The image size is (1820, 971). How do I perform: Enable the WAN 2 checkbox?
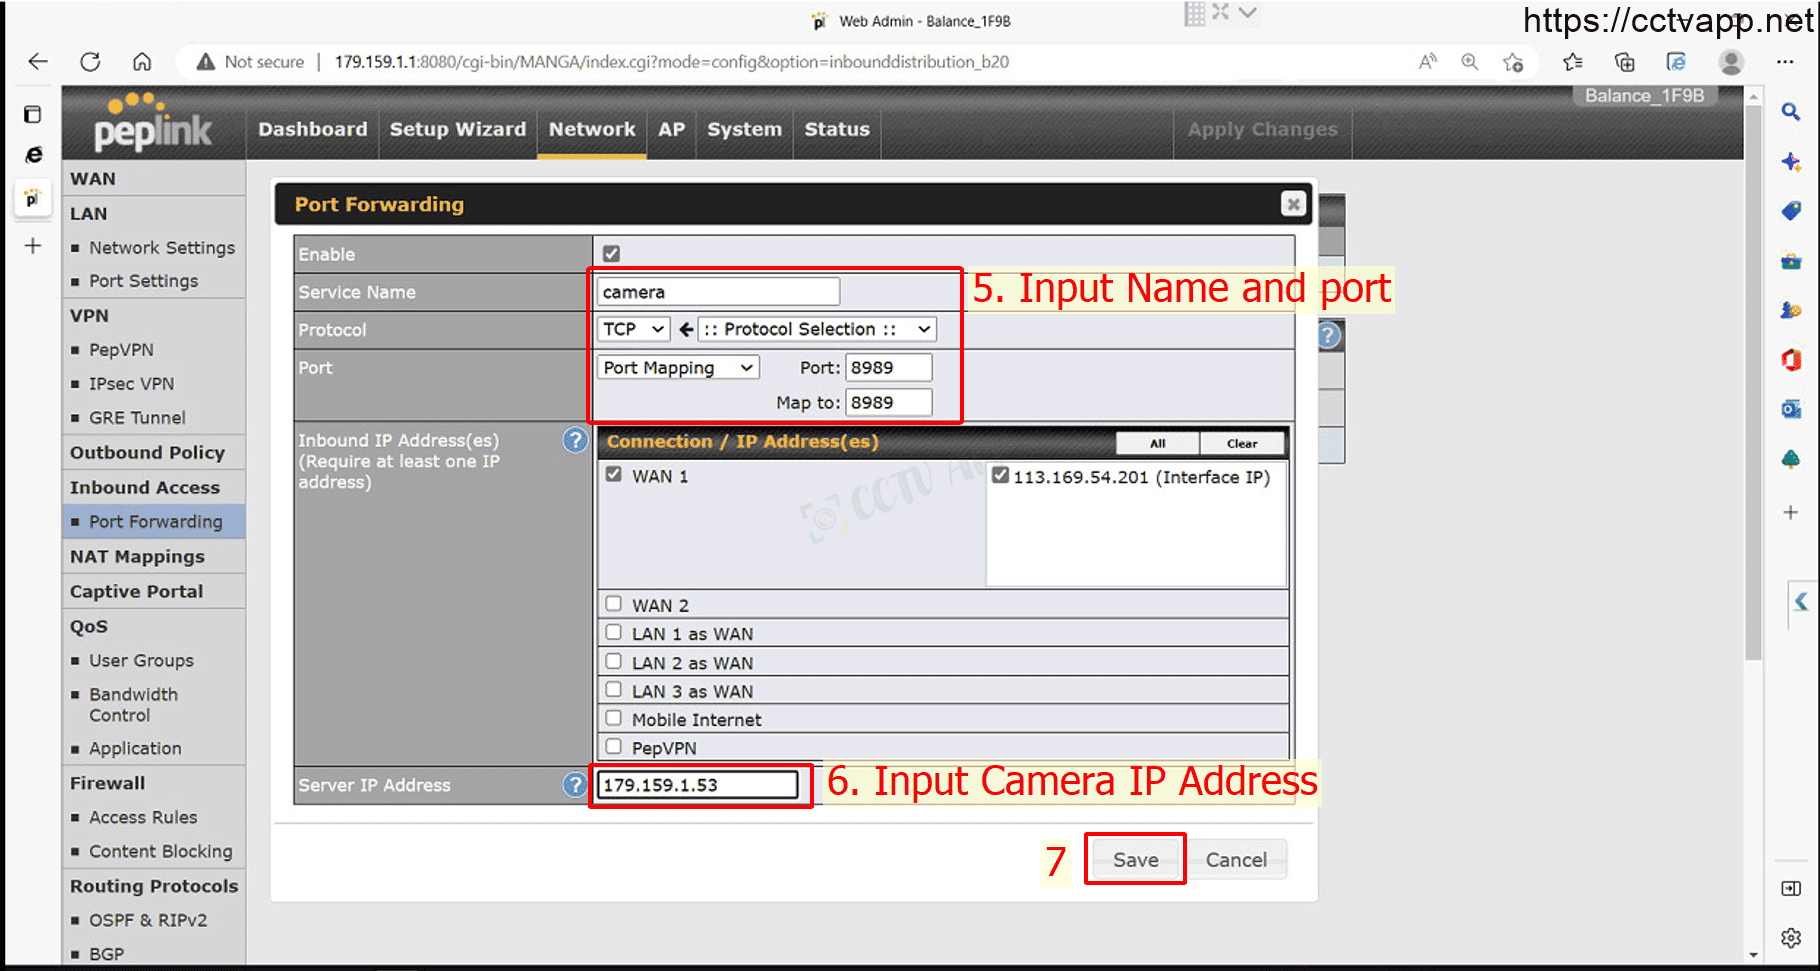pyautogui.click(x=614, y=604)
